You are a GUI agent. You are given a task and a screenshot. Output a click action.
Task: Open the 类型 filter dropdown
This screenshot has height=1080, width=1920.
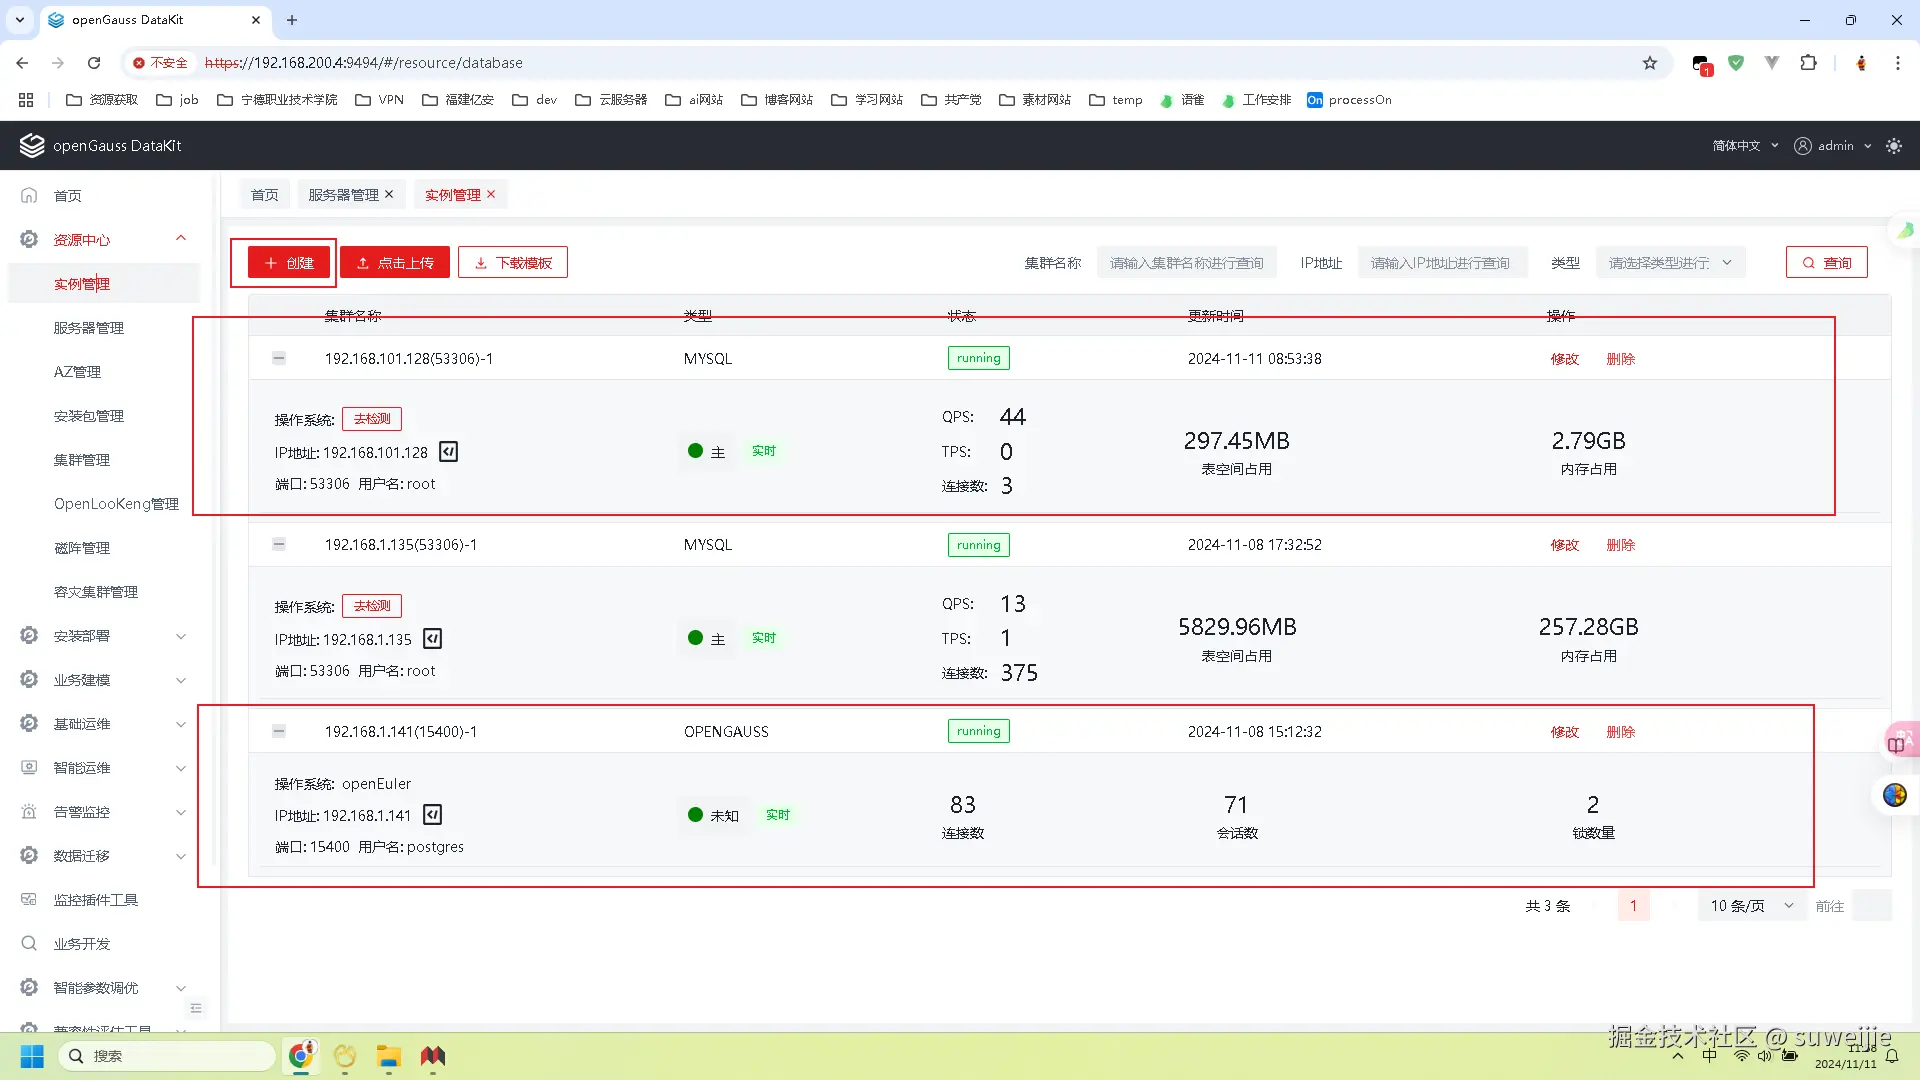click(1670, 263)
